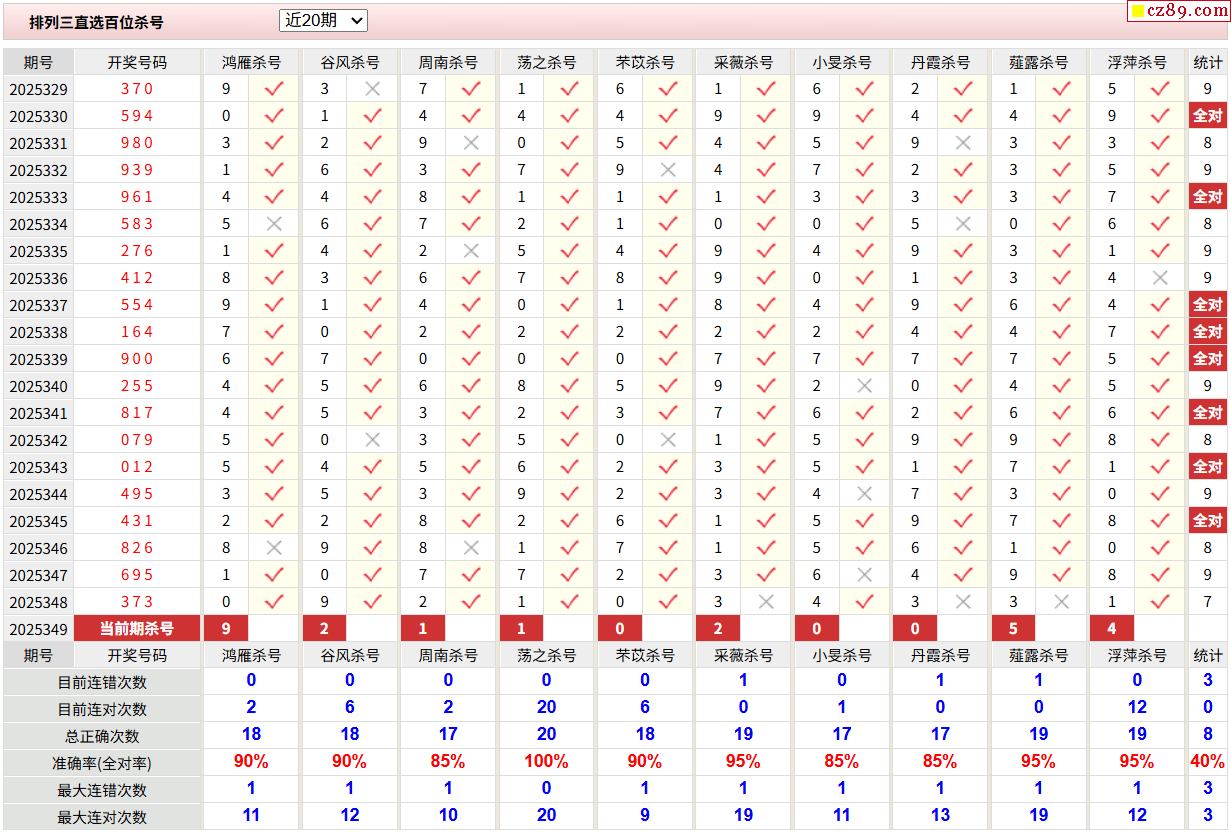The width and height of the screenshot is (1231, 833).
Task: Click the 全对 badge for period 2025330
Action: [1207, 116]
